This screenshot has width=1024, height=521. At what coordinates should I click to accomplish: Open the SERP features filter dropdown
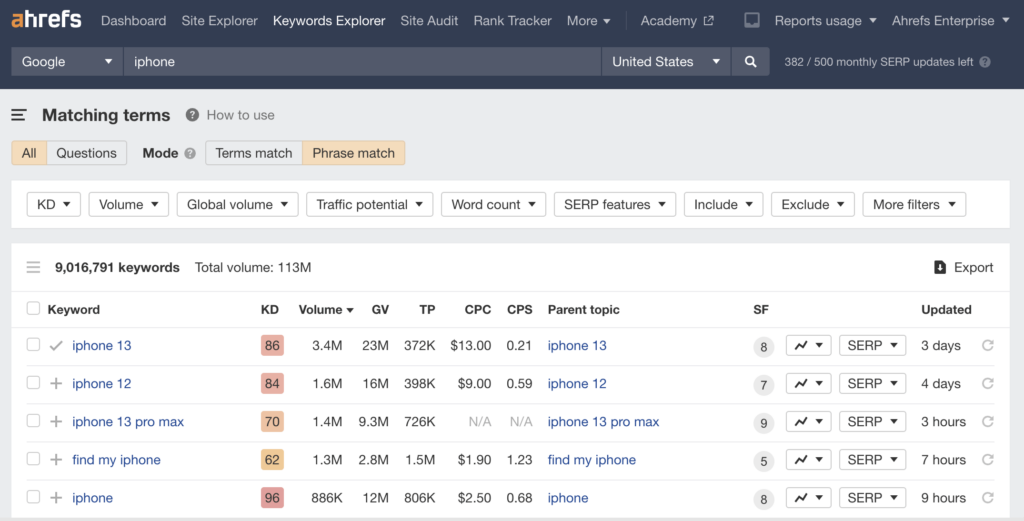[615, 204]
